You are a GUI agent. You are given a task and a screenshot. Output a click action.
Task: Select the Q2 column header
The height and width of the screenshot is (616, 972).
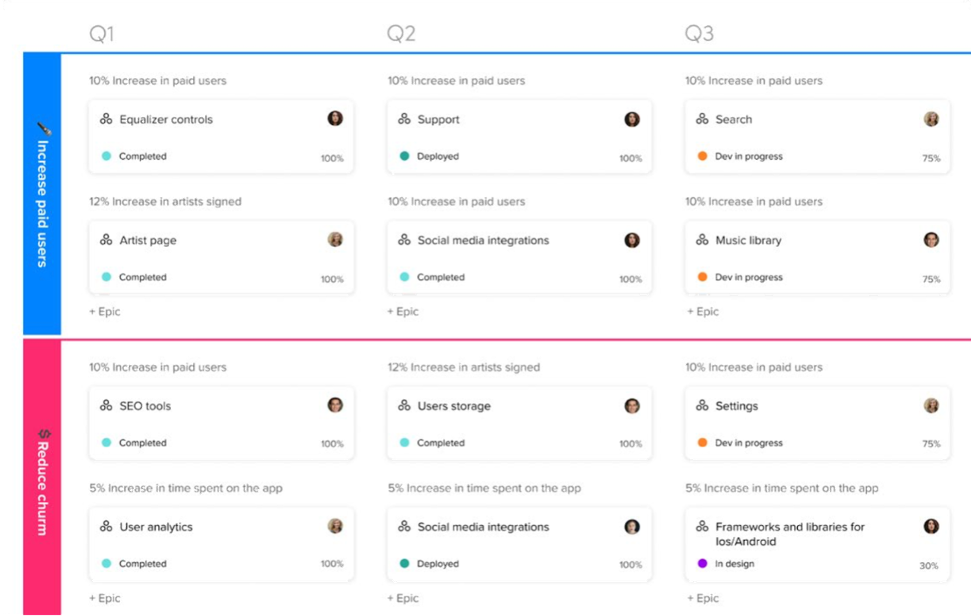click(401, 34)
